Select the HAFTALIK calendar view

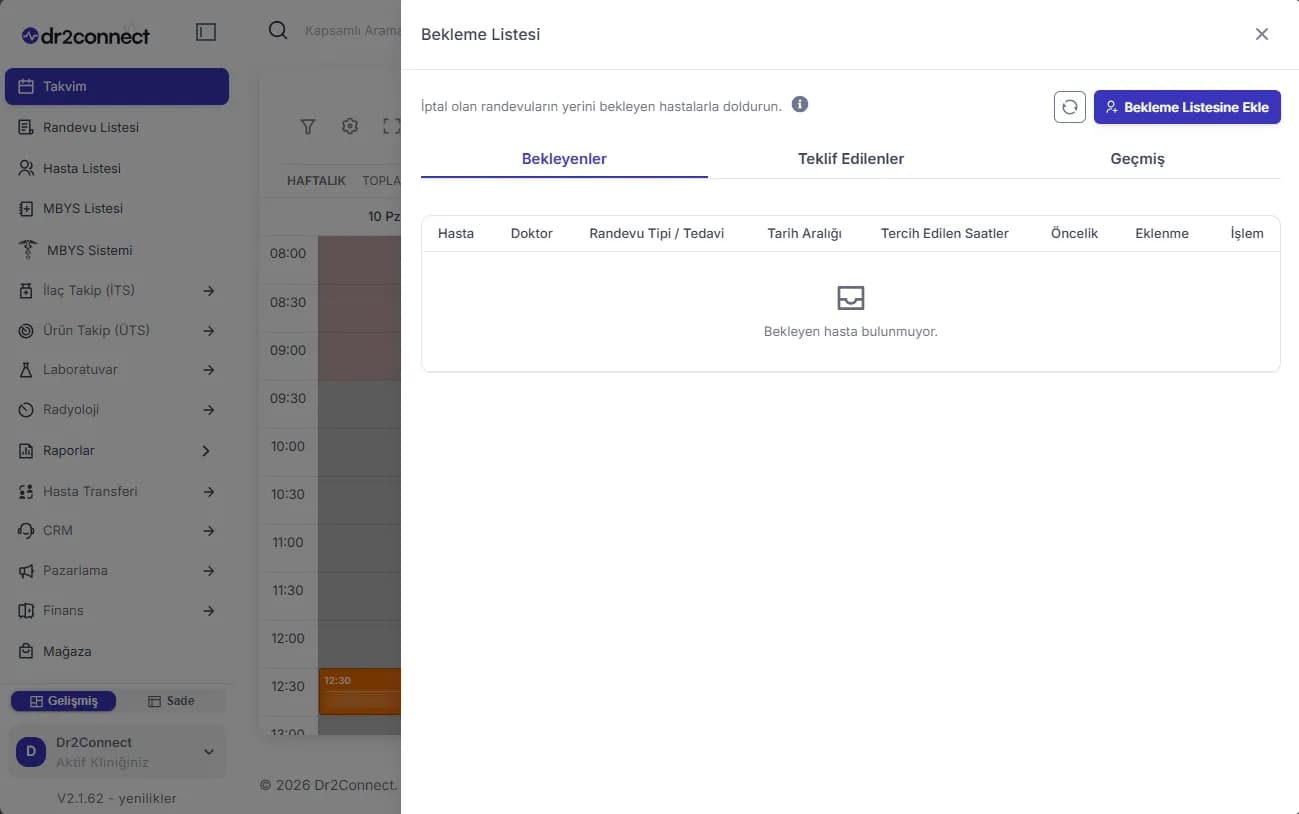[316, 181]
